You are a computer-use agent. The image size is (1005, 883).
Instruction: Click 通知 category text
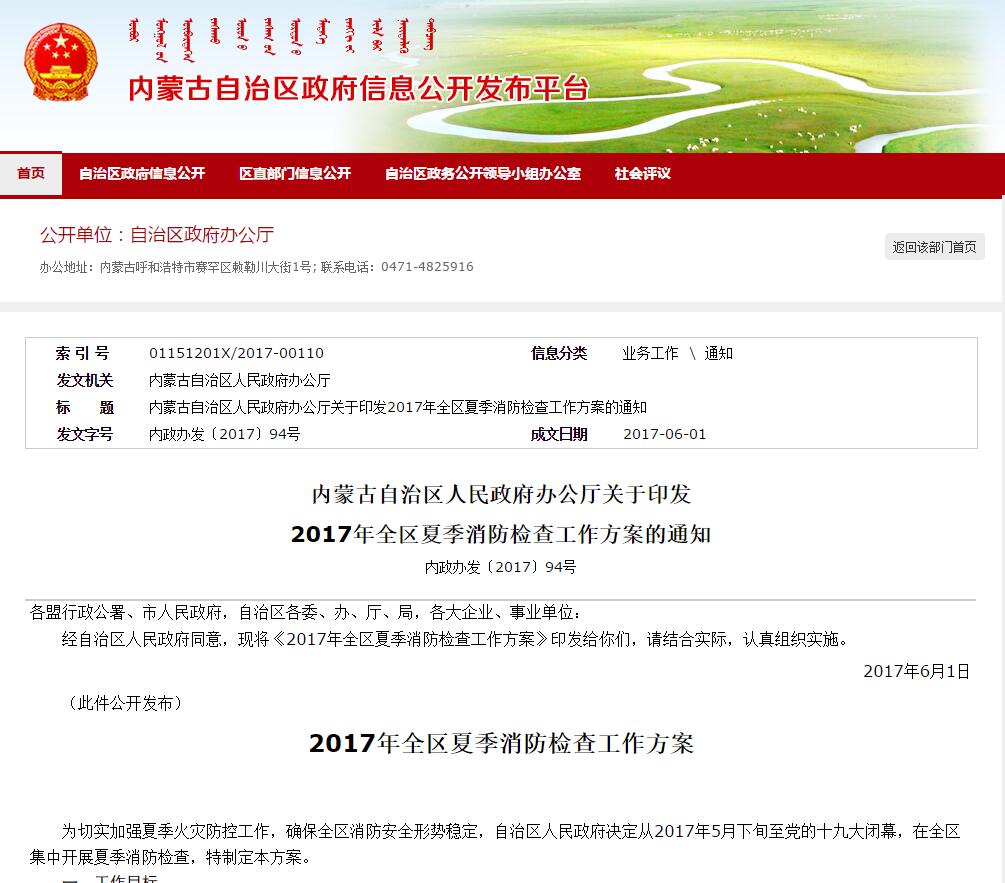[x=718, y=353]
